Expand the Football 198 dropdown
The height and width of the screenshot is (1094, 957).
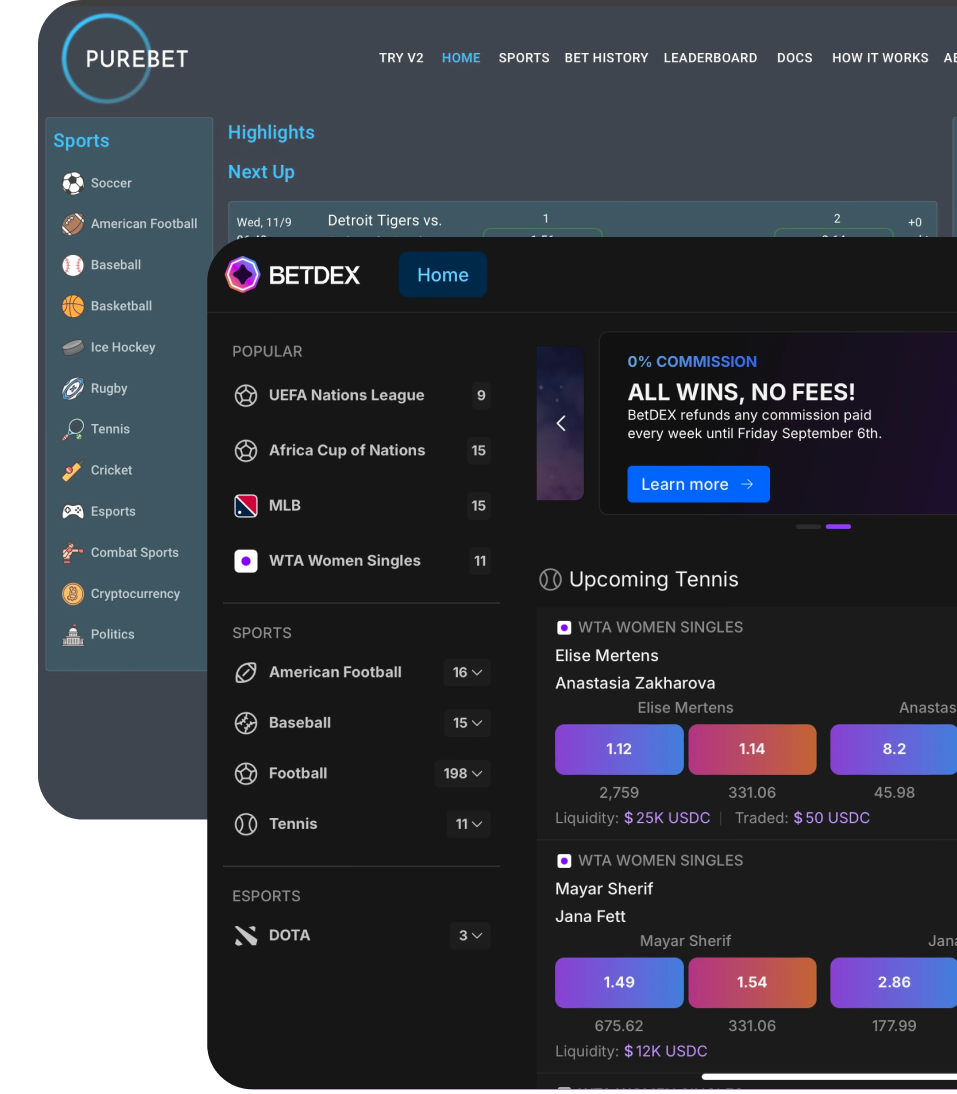(462, 774)
